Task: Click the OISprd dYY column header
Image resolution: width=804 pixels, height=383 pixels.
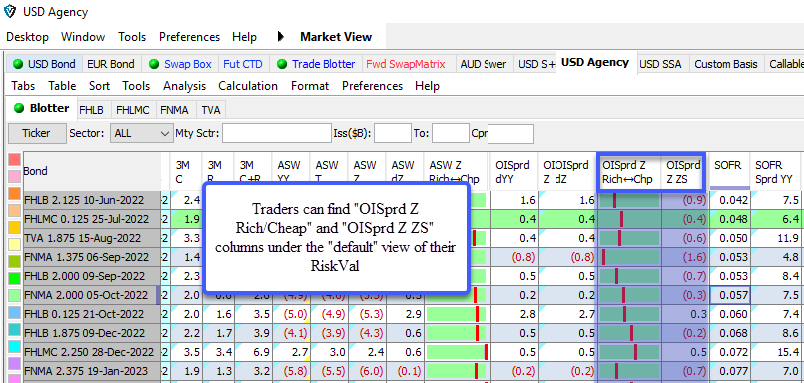Action: pyautogui.click(x=513, y=171)
